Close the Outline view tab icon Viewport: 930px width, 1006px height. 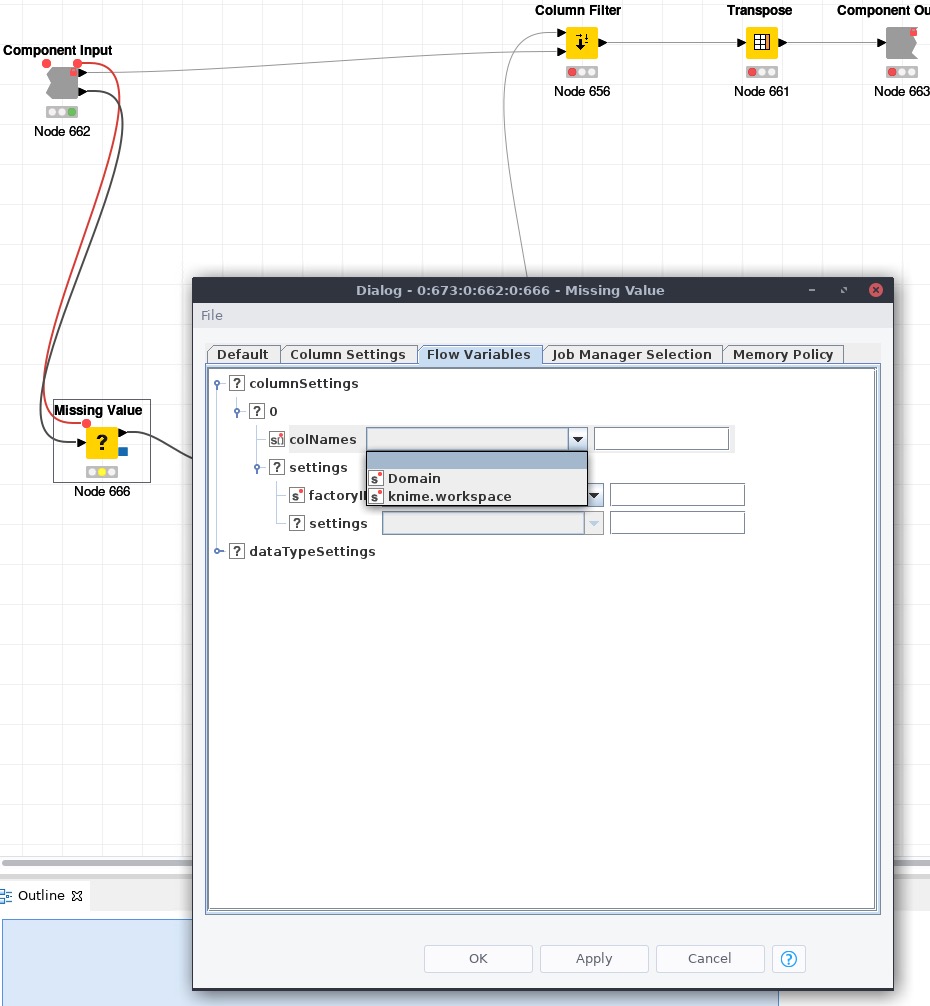[x=77, y=896]
